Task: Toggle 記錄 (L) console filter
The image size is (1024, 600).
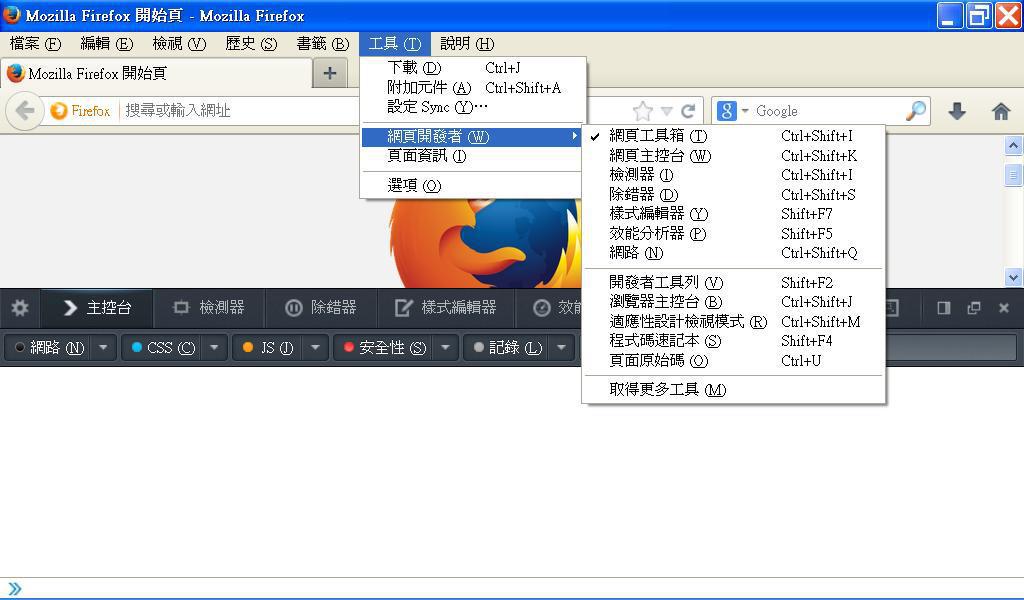Action: (x=507, y=348)
